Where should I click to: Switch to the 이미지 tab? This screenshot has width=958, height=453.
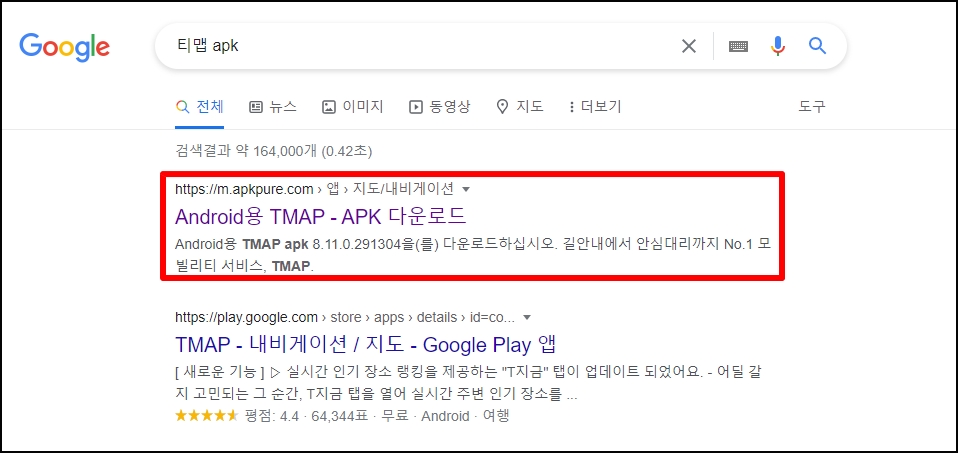pos(353,107)
